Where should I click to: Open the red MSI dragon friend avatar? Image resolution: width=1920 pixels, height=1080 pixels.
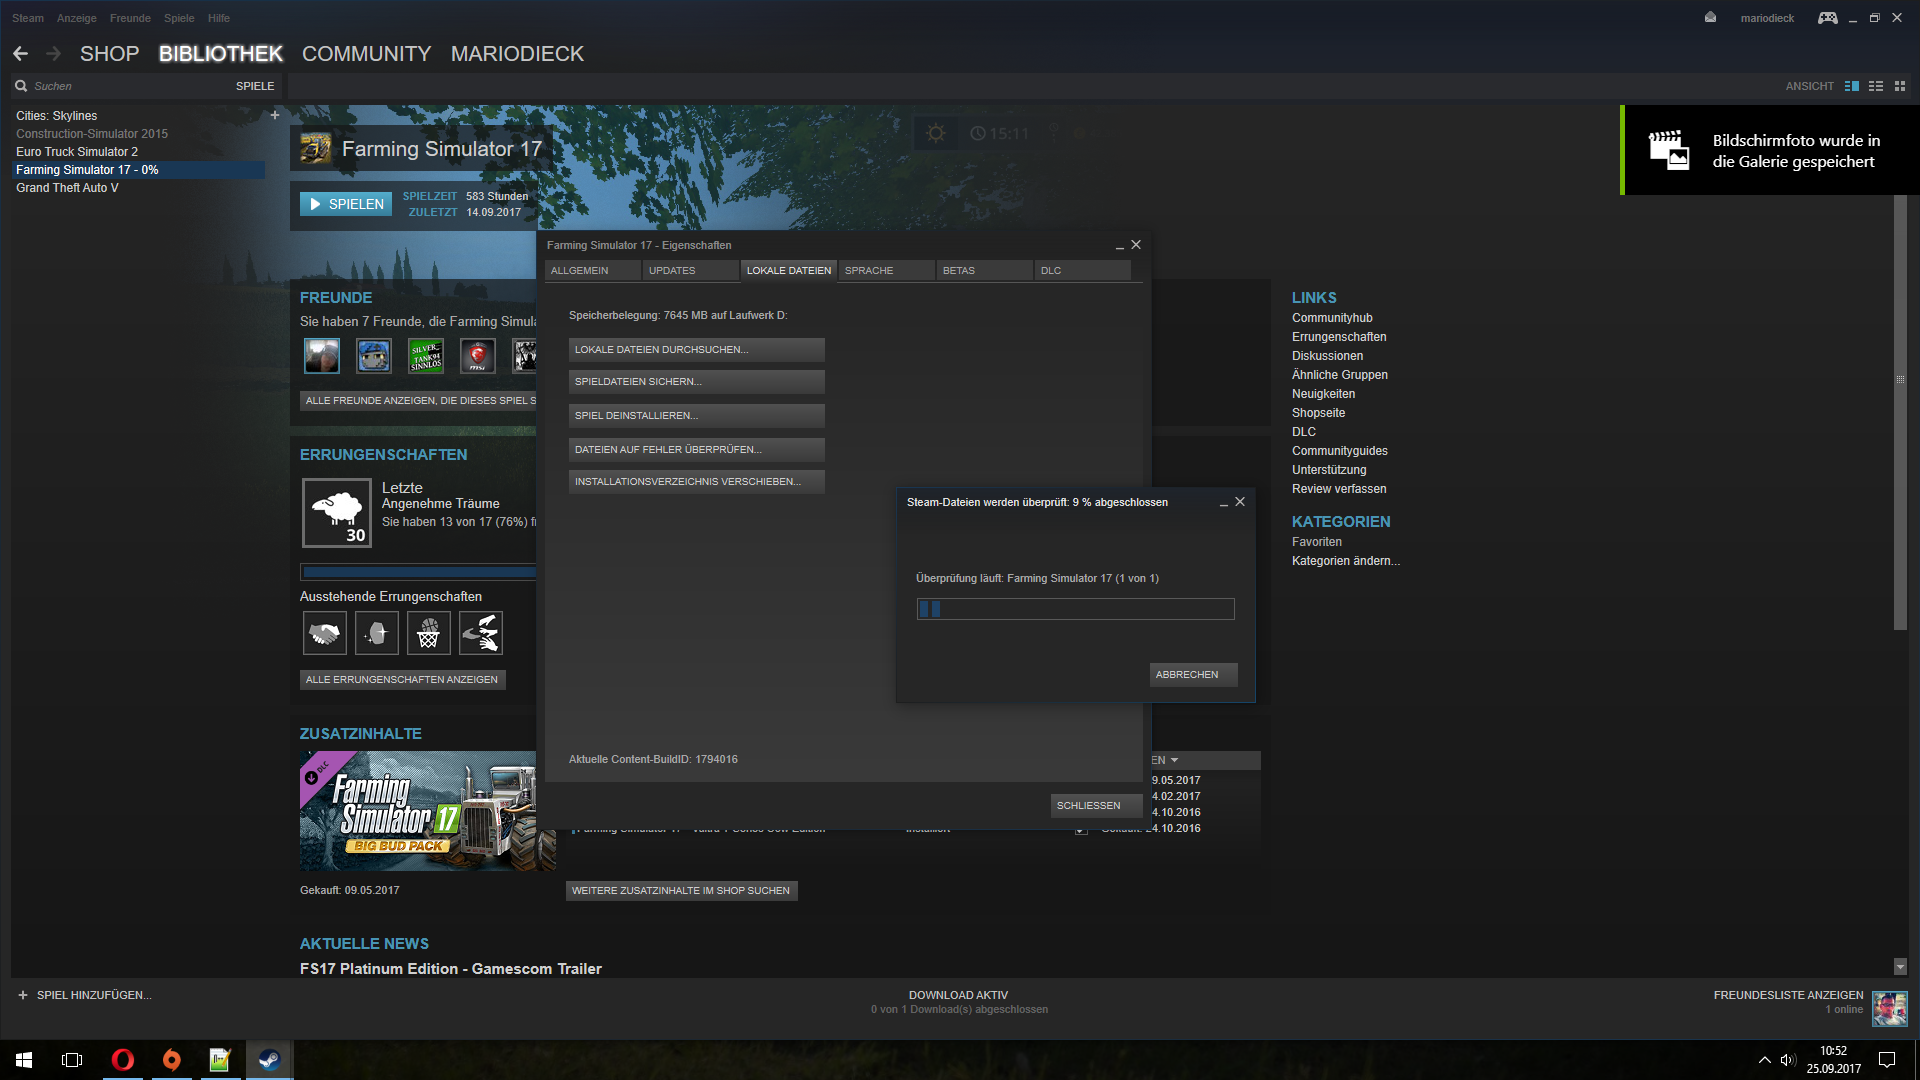pos(478,355)
